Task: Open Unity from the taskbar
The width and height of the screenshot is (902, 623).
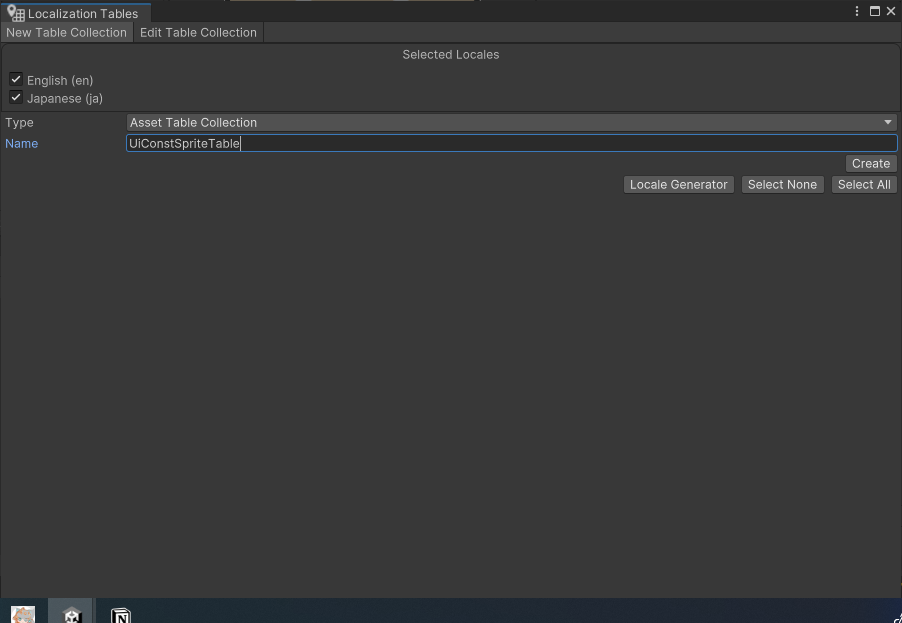Action: 71,616
